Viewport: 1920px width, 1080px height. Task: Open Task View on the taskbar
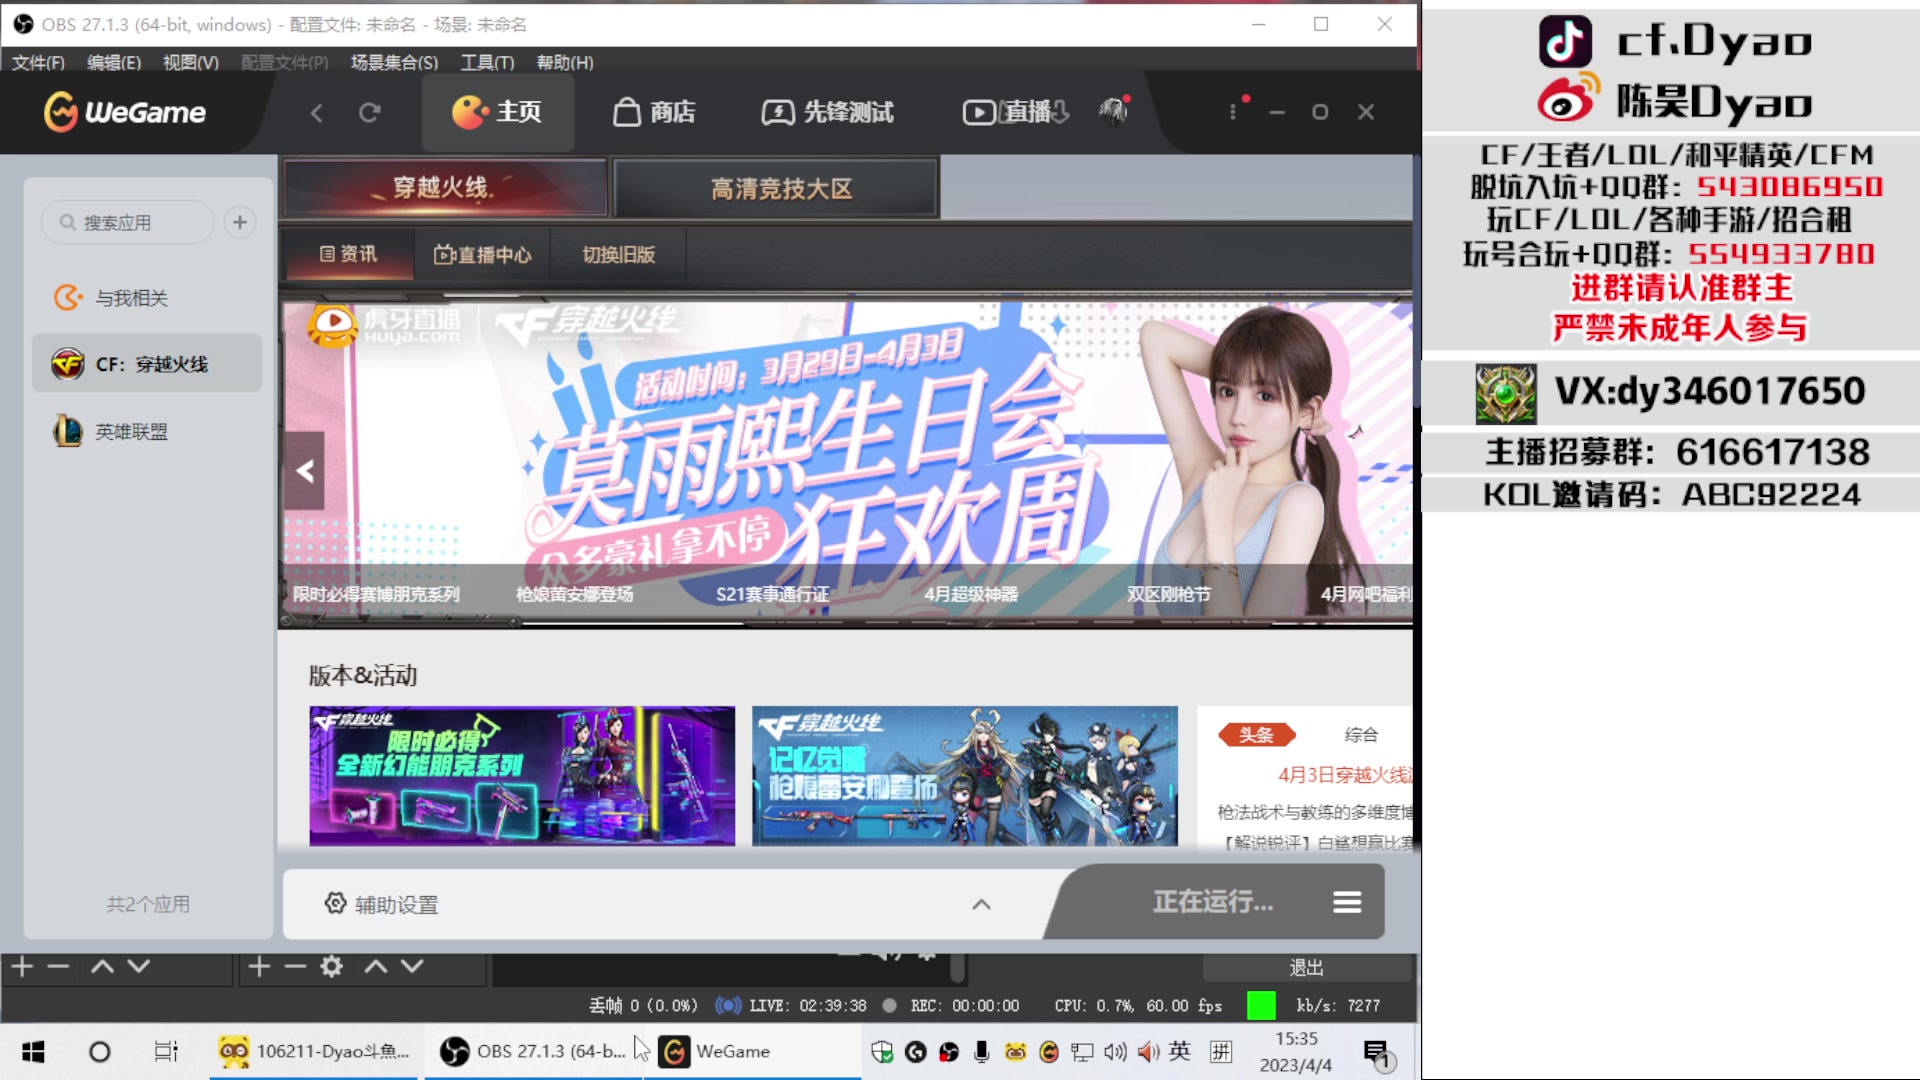click(166, 1052)
